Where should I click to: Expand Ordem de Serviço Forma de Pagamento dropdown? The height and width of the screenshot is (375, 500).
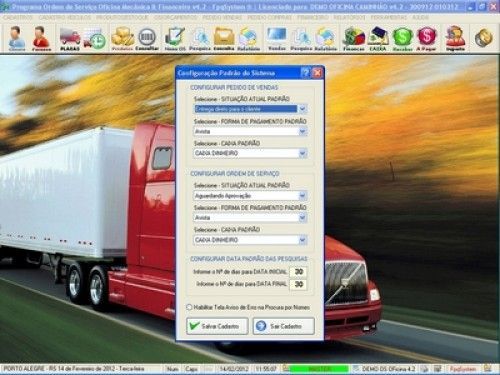pyautogui.click(x=302, y=218)
